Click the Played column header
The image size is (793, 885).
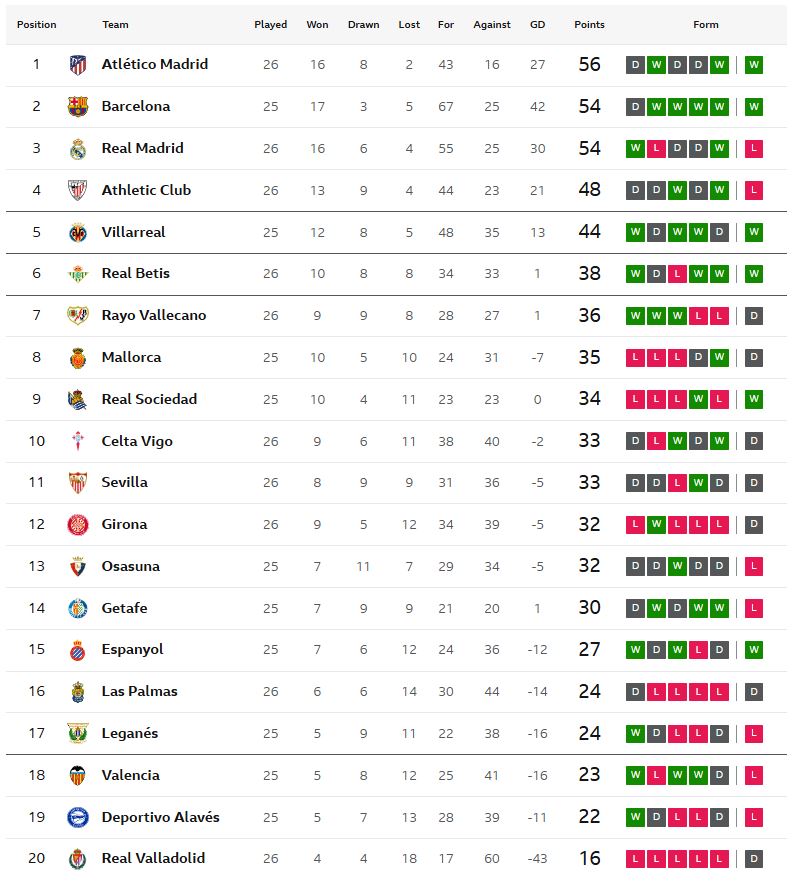(270, 25)
